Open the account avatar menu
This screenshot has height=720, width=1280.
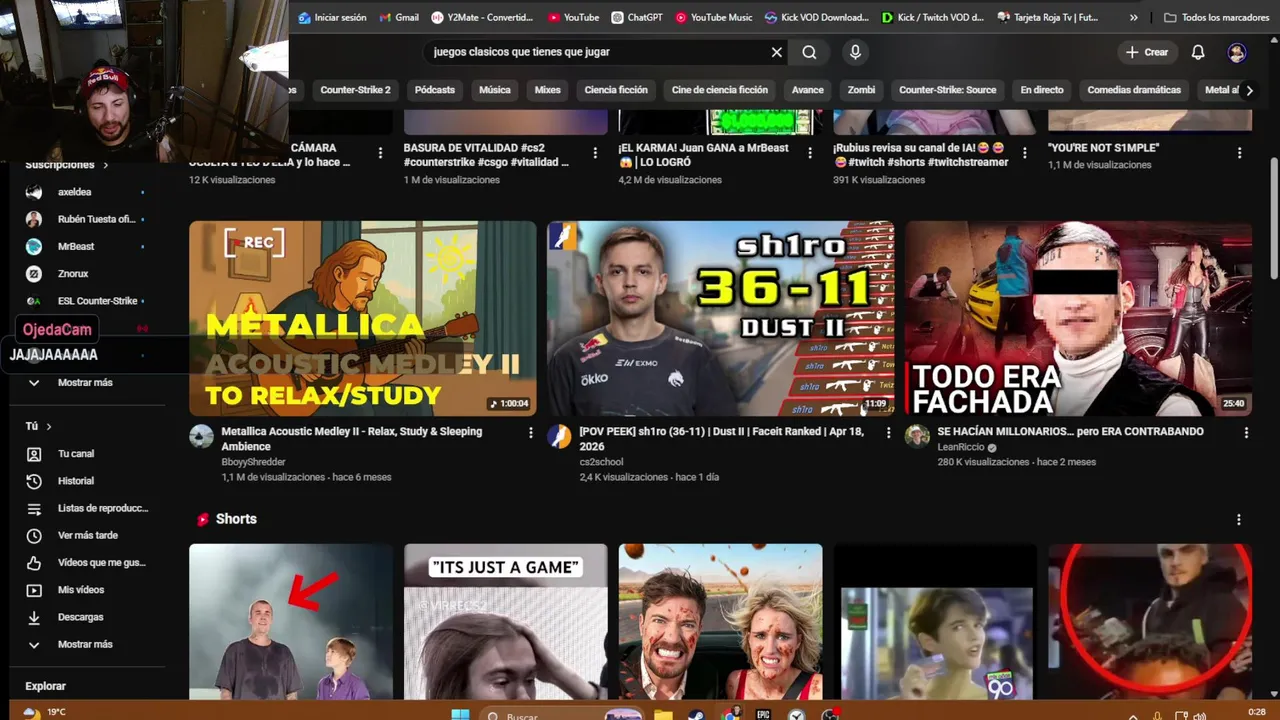(1237, 52)
